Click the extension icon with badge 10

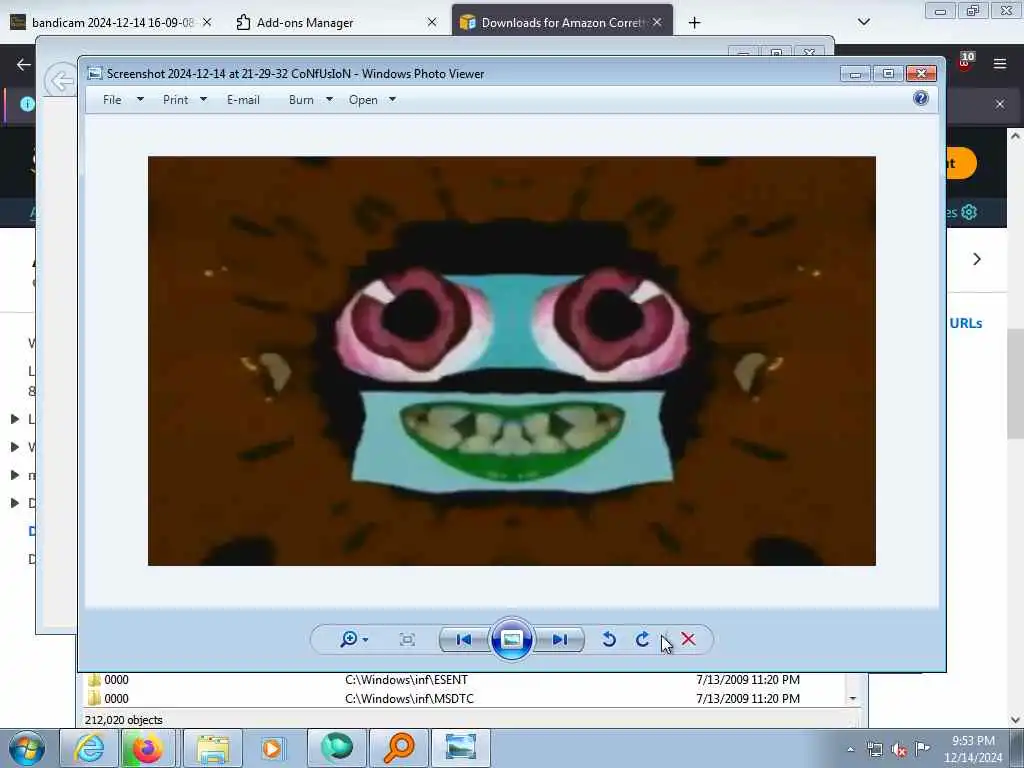click(966, 61)
